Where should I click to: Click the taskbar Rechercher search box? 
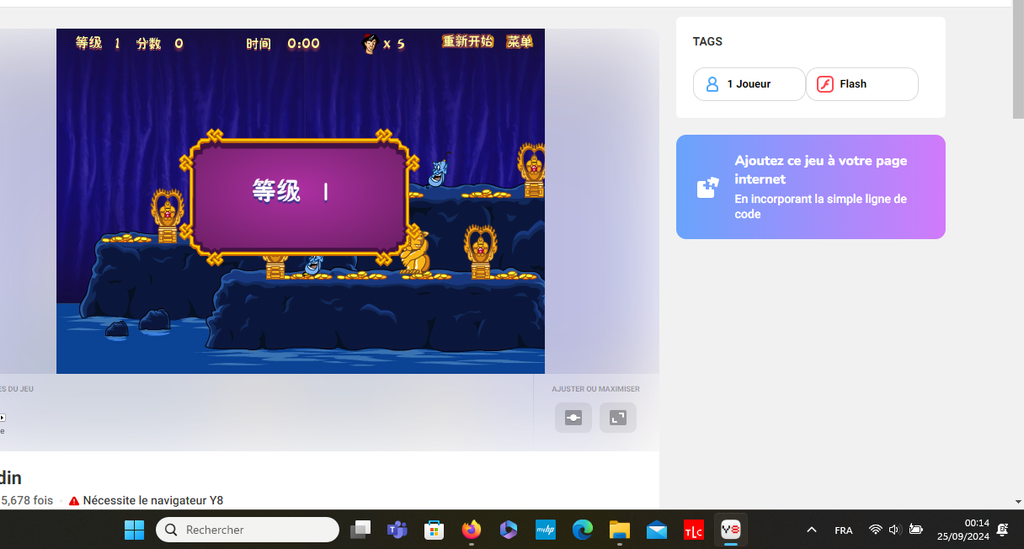(x=248, y=530)
